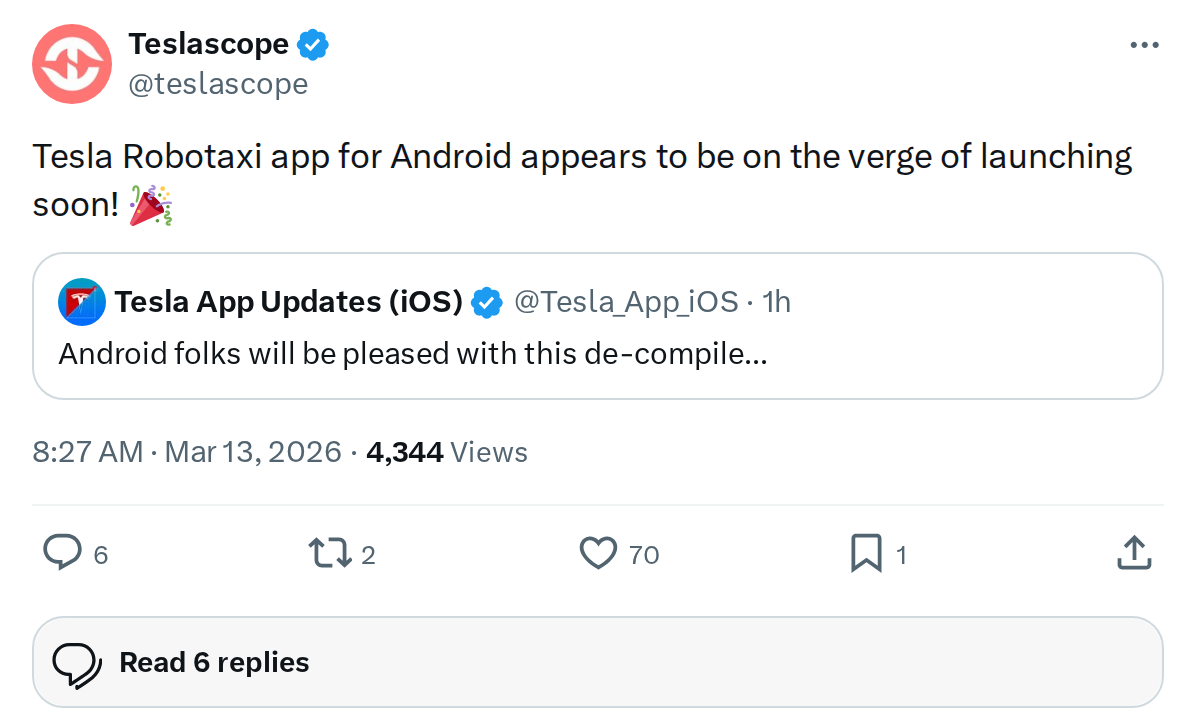Viewport: 1196px width, 724px height.
Task: Bookmark the tweet
Action: tap(866, 553)
